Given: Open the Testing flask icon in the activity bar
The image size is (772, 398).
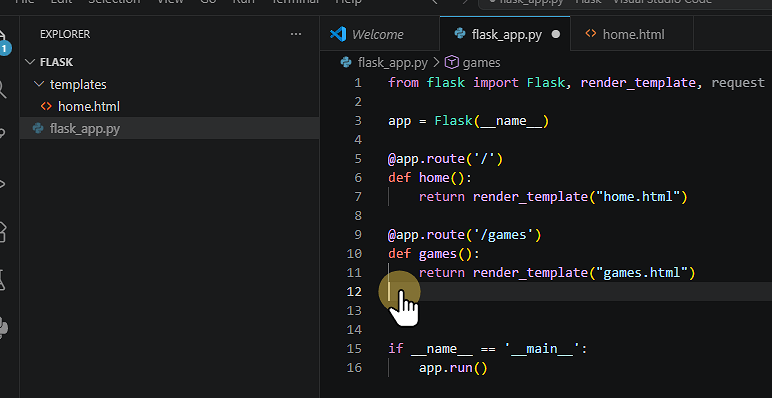Looking at the screenshot, I should point(2,280).
